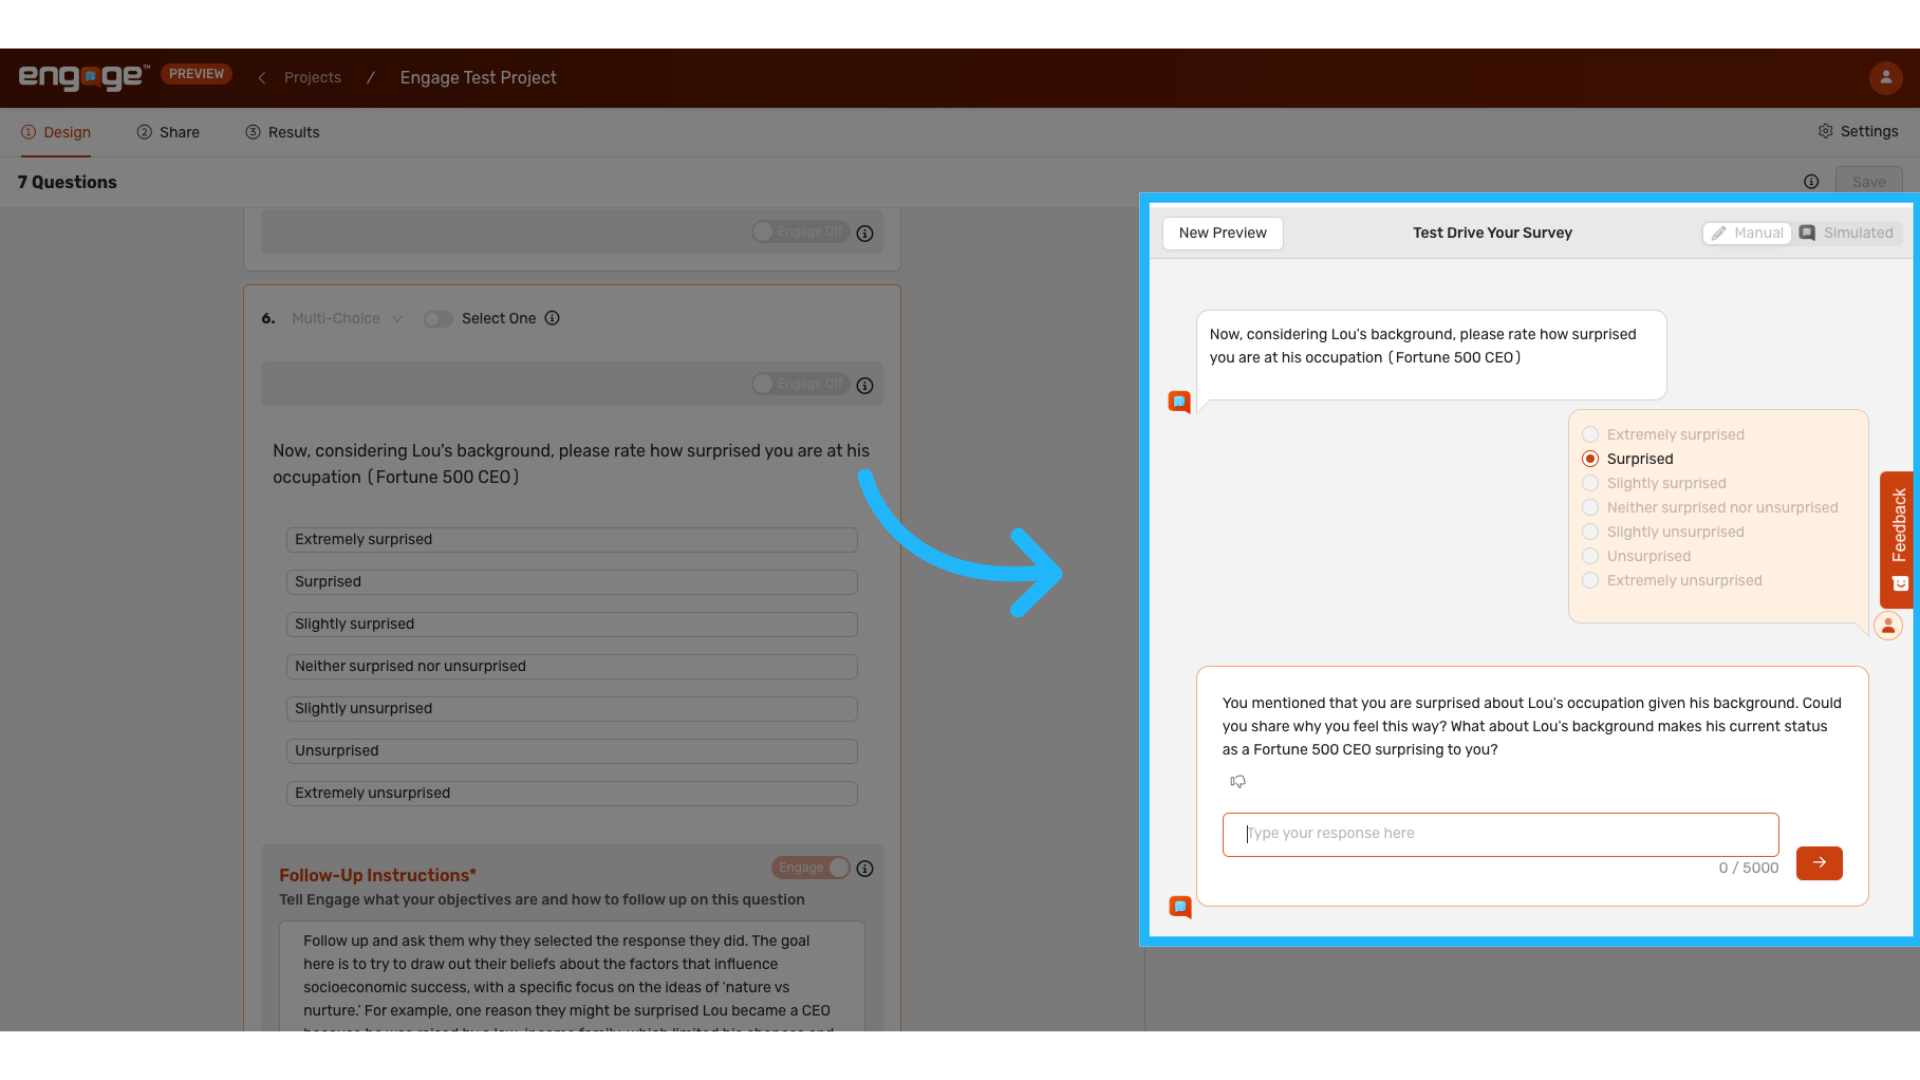Screen dimensions: 1920x1080
Task: Select Slightly unsurprised radio in preview
Action: point(1590,531)
